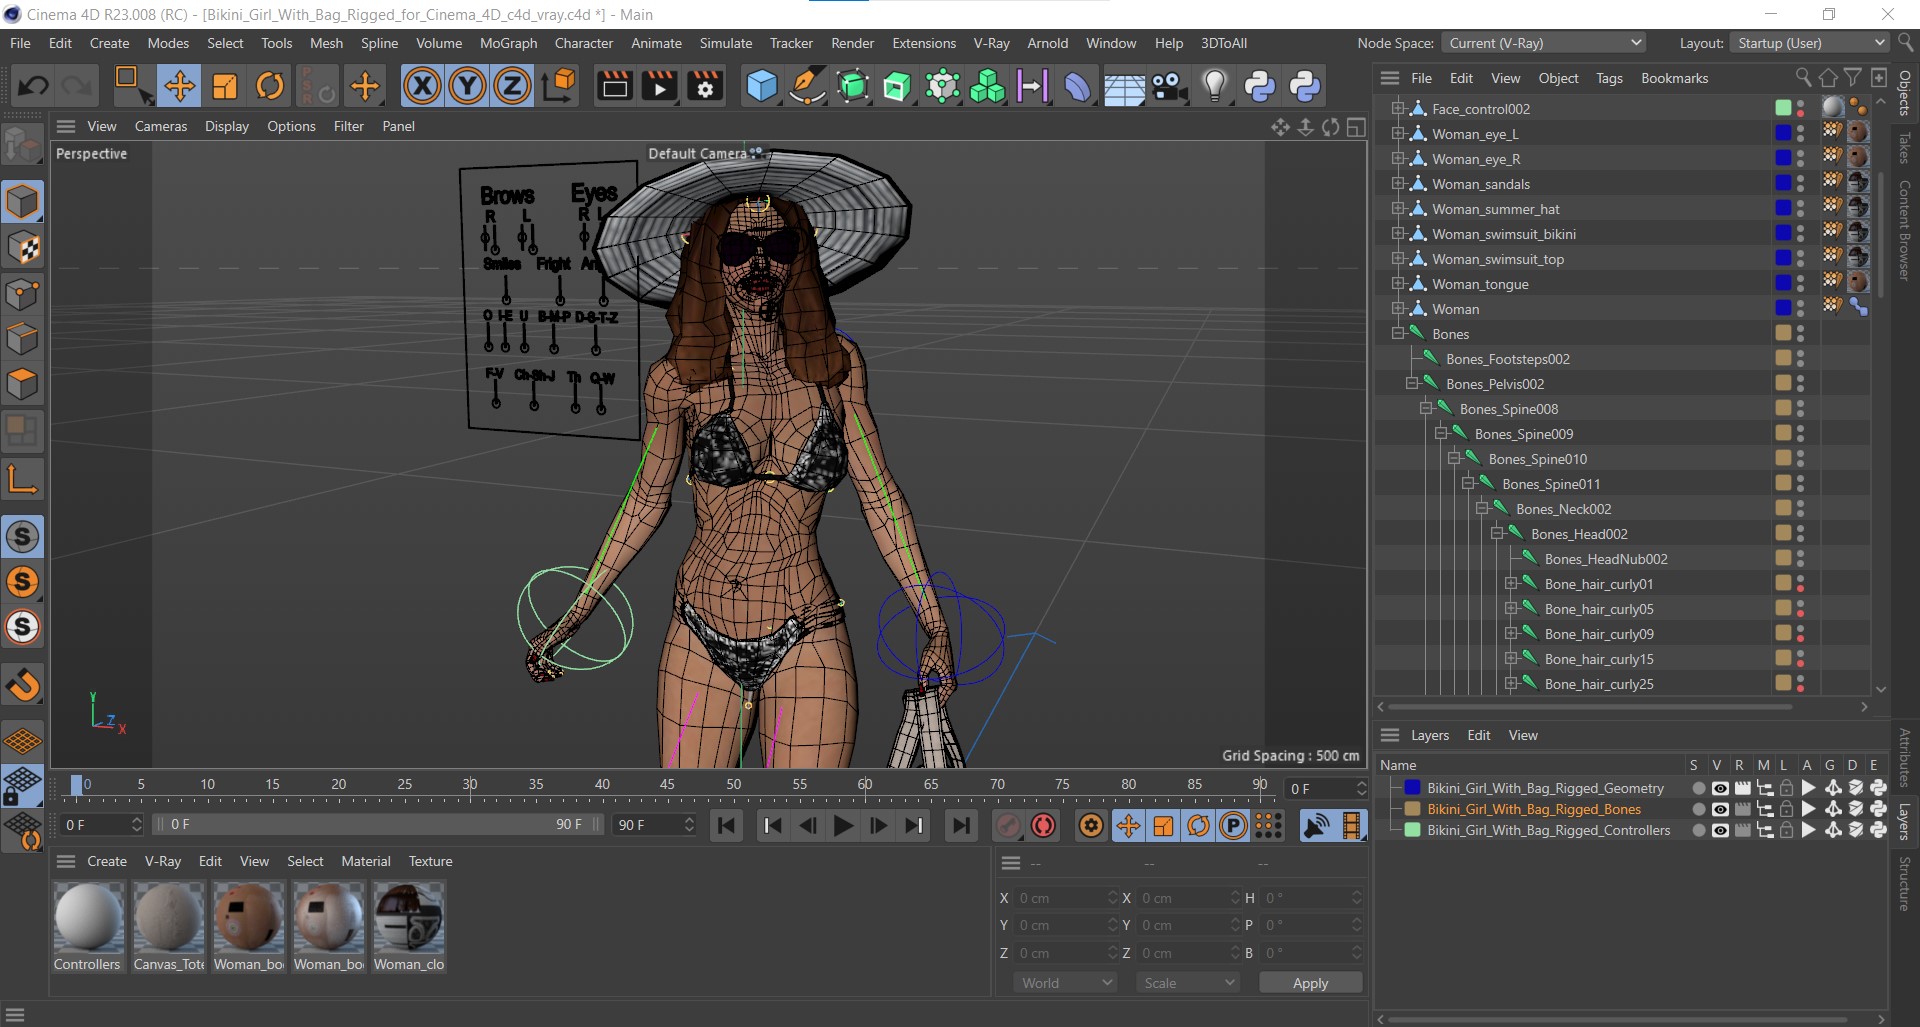Open the Node Space dropdown

[1542, 43]
